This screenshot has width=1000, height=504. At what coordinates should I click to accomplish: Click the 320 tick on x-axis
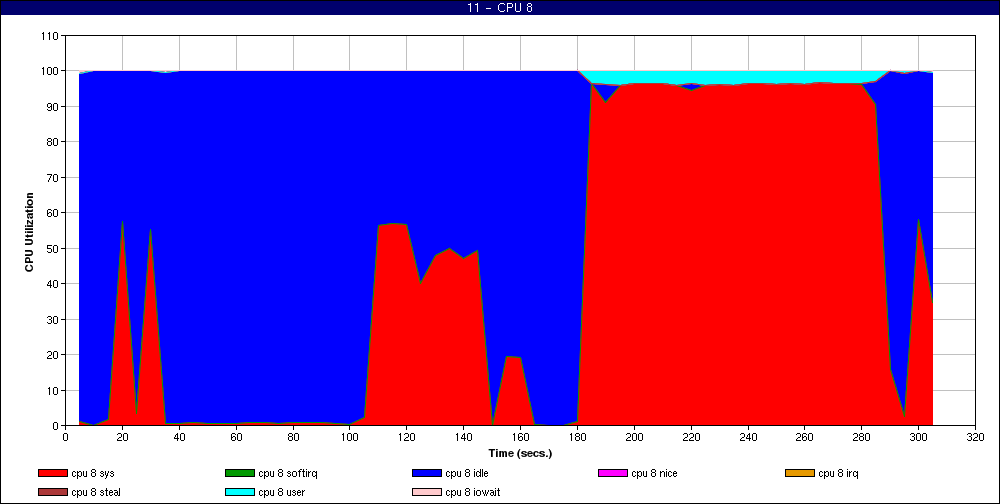(975, 437)
